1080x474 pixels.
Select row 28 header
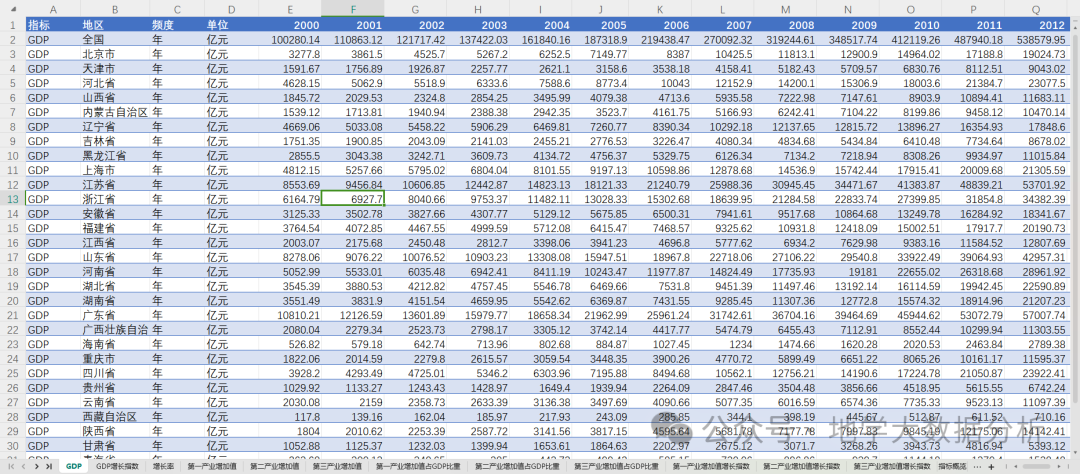(12, 417)
